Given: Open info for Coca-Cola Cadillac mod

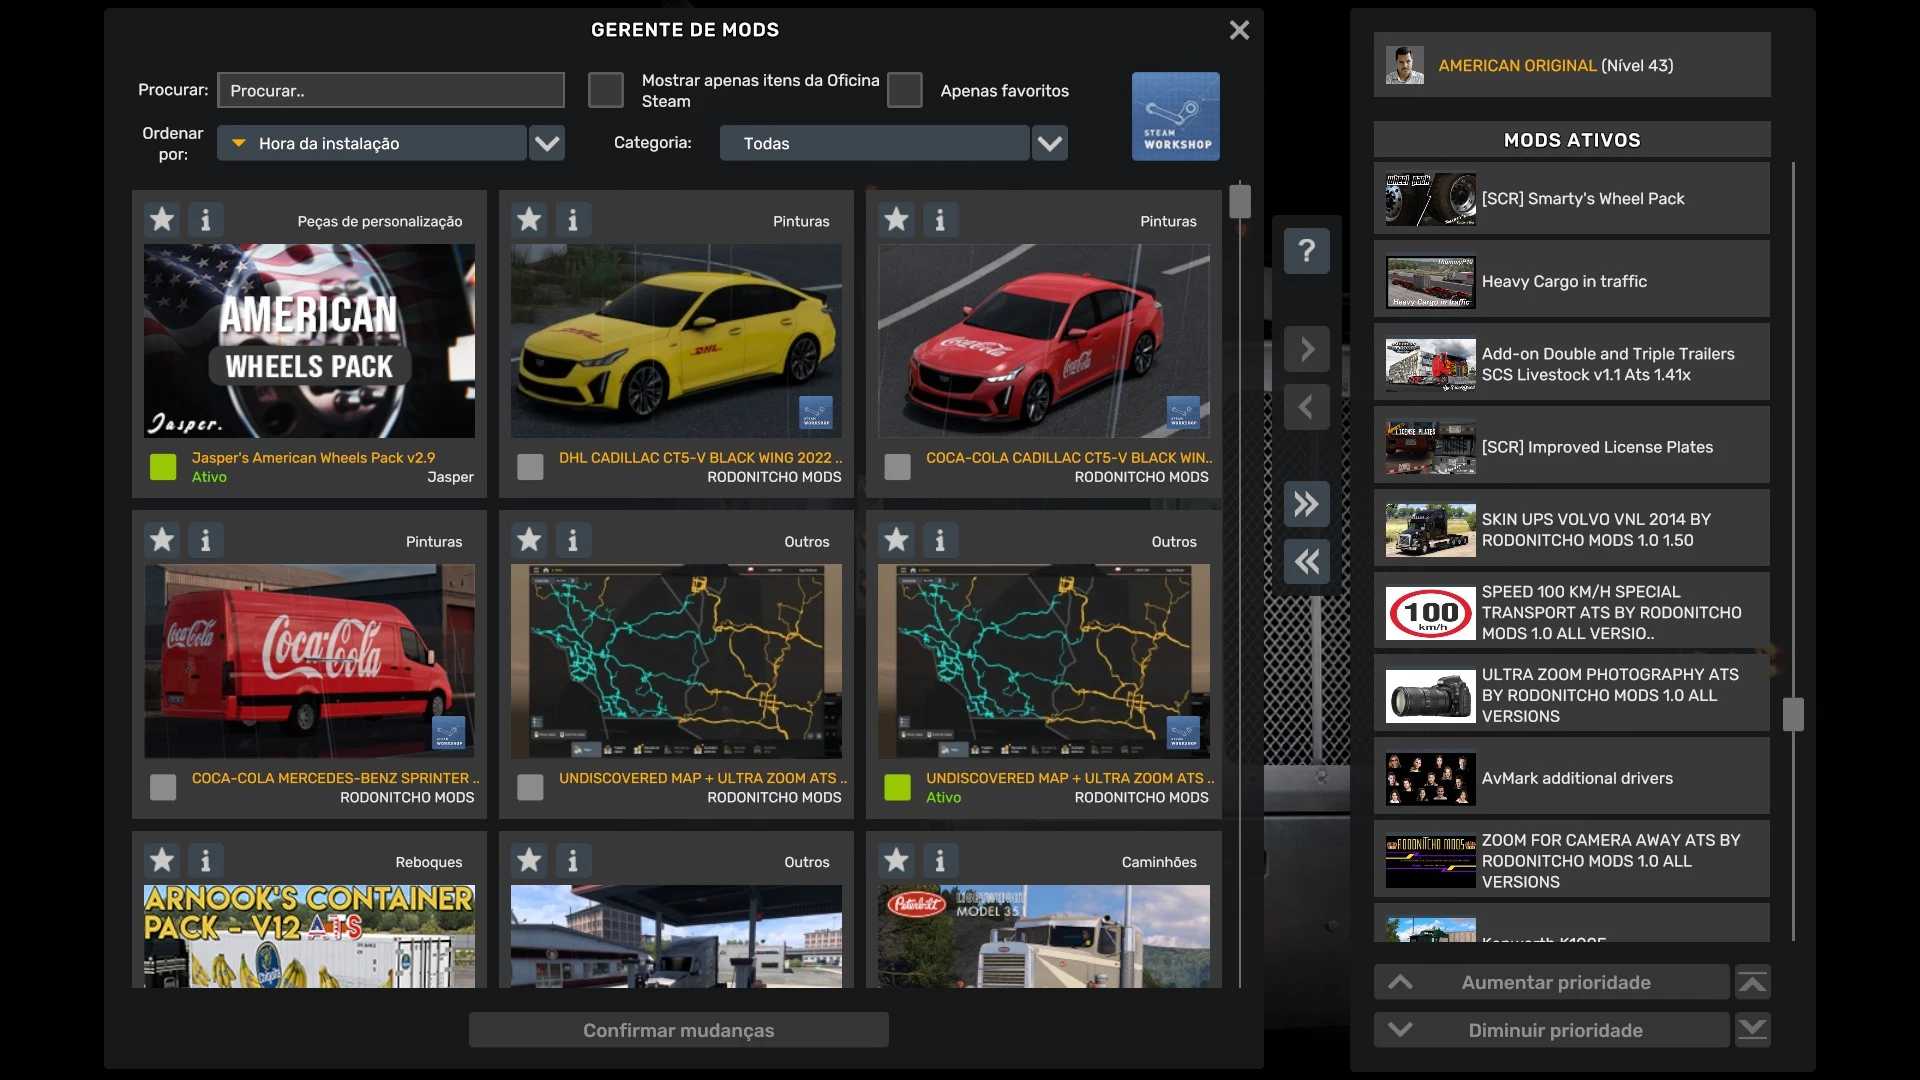Looking at the screenshot, I should tap(939, 219).
